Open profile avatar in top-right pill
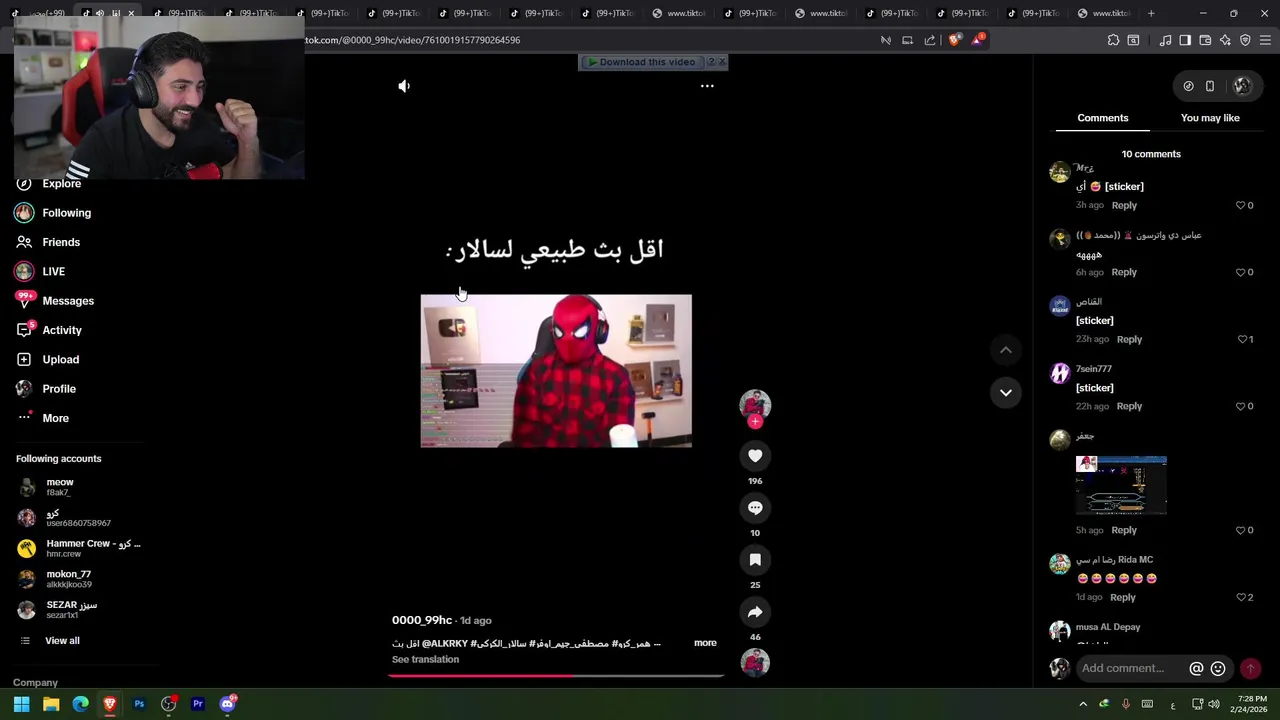 pos(1242,86)
